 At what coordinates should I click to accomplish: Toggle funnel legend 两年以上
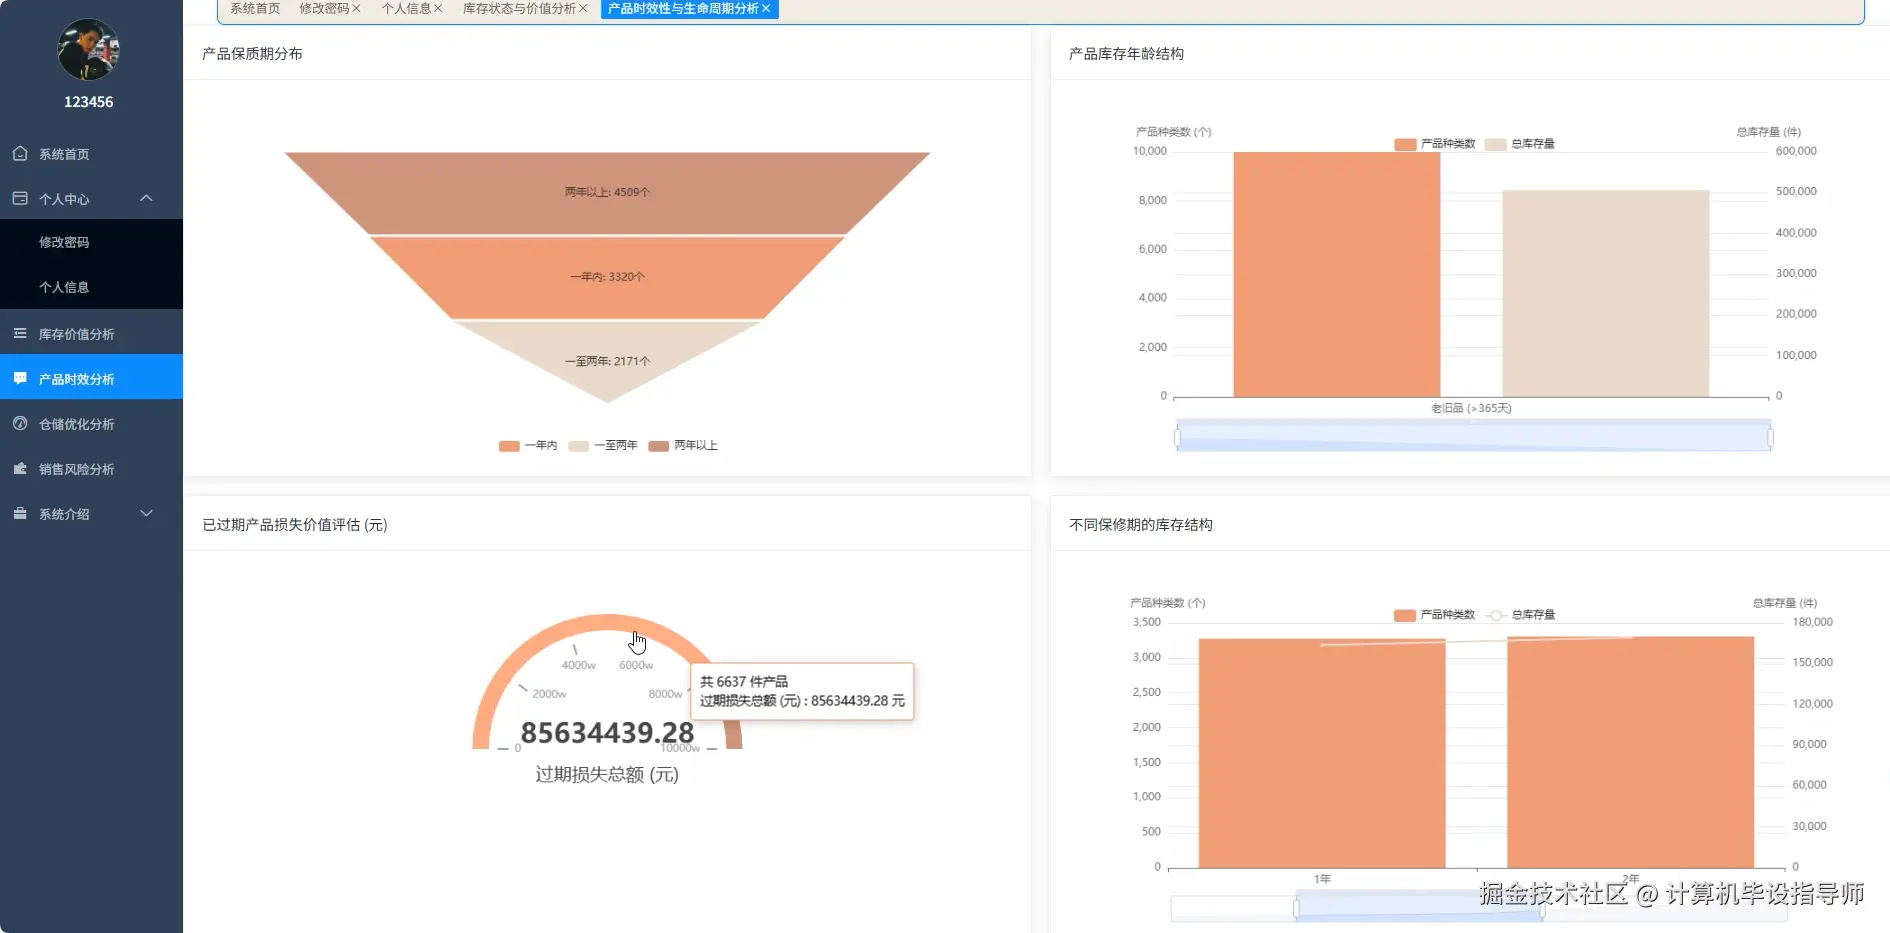pos(683,445)
